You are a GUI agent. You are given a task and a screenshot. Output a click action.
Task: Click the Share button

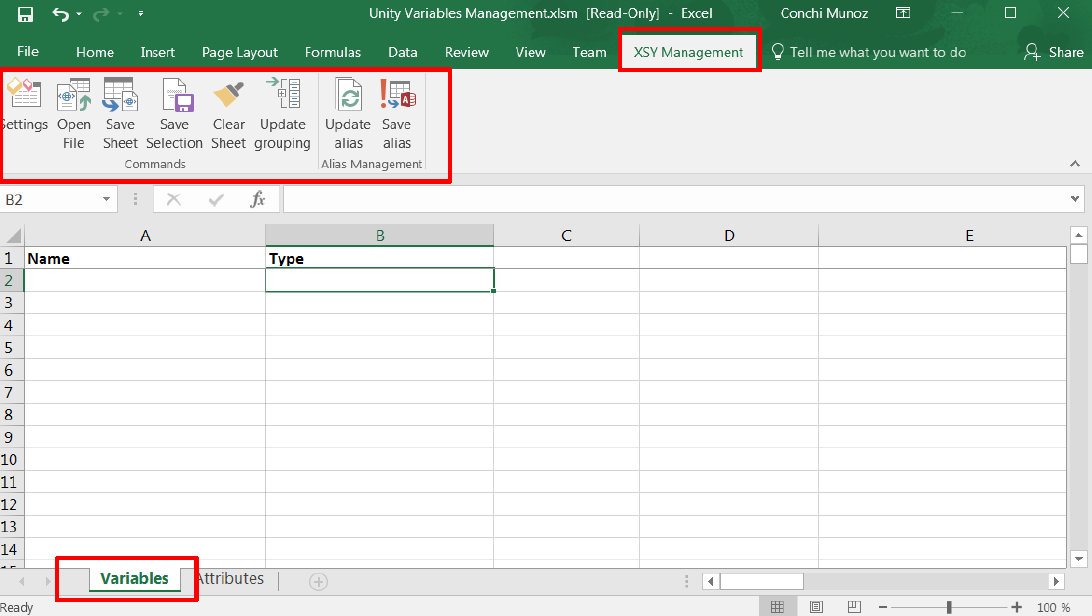(x=1054, y=52)
